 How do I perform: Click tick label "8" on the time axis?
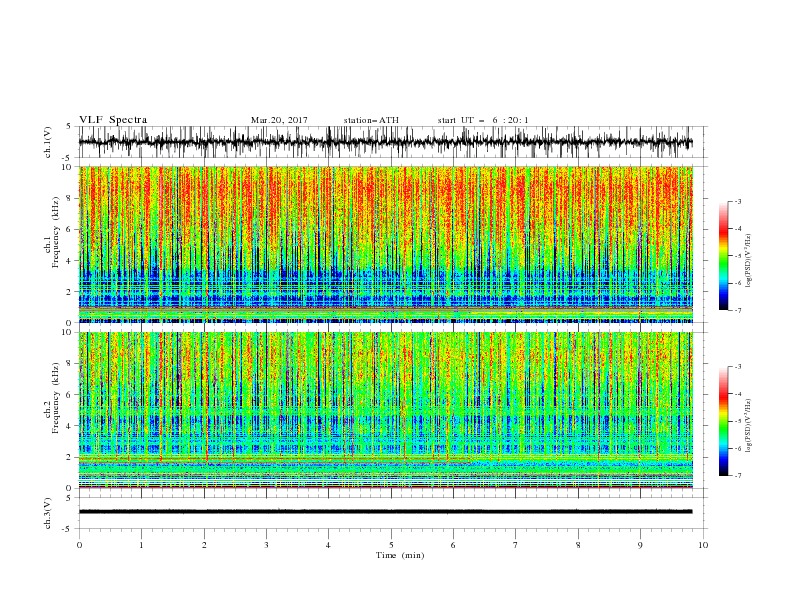point(578,545)
